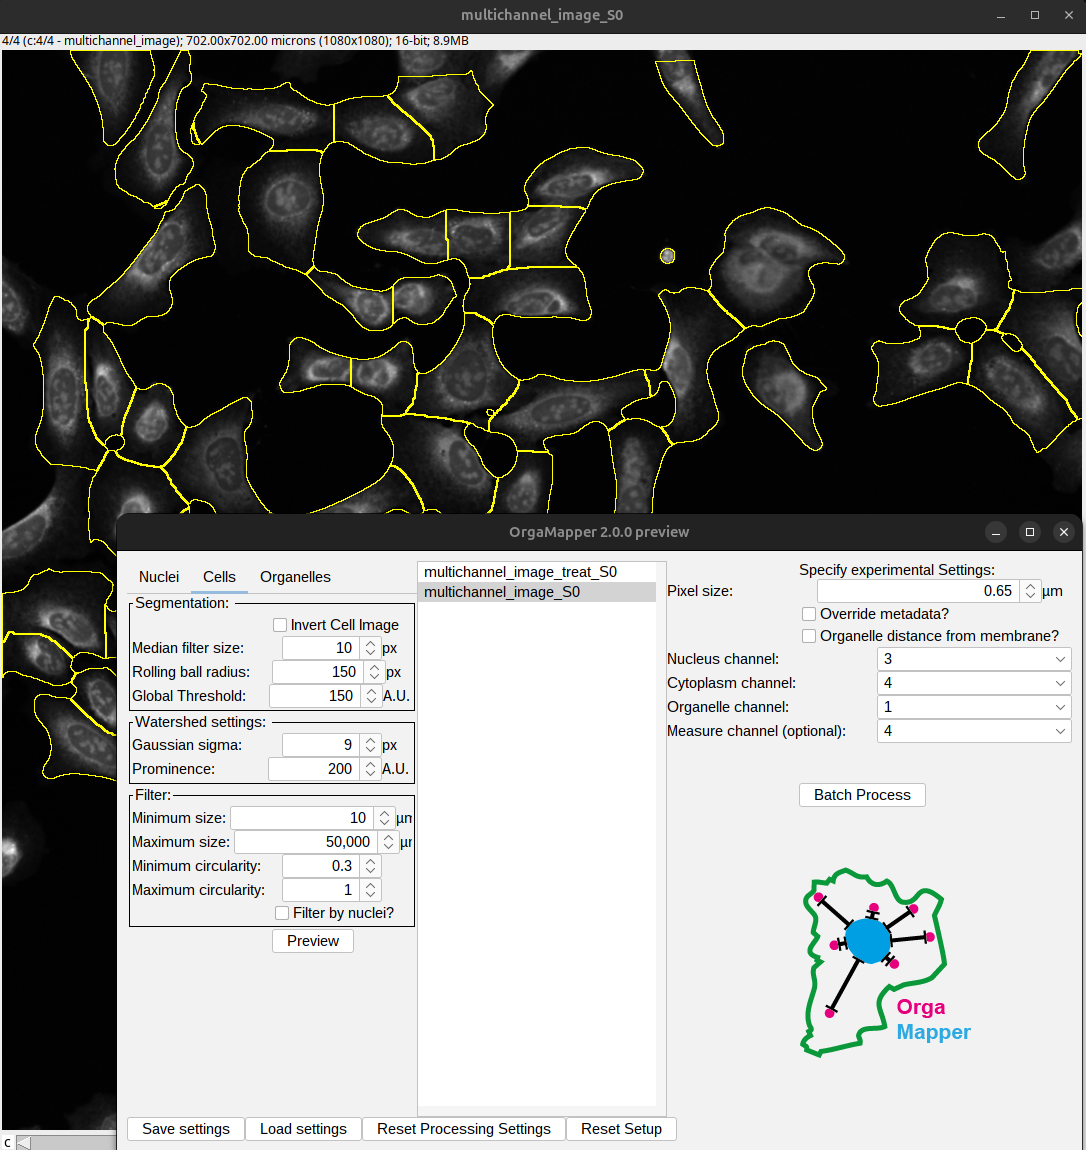
Task: Click the Preview button
Action: click(313, 941)
